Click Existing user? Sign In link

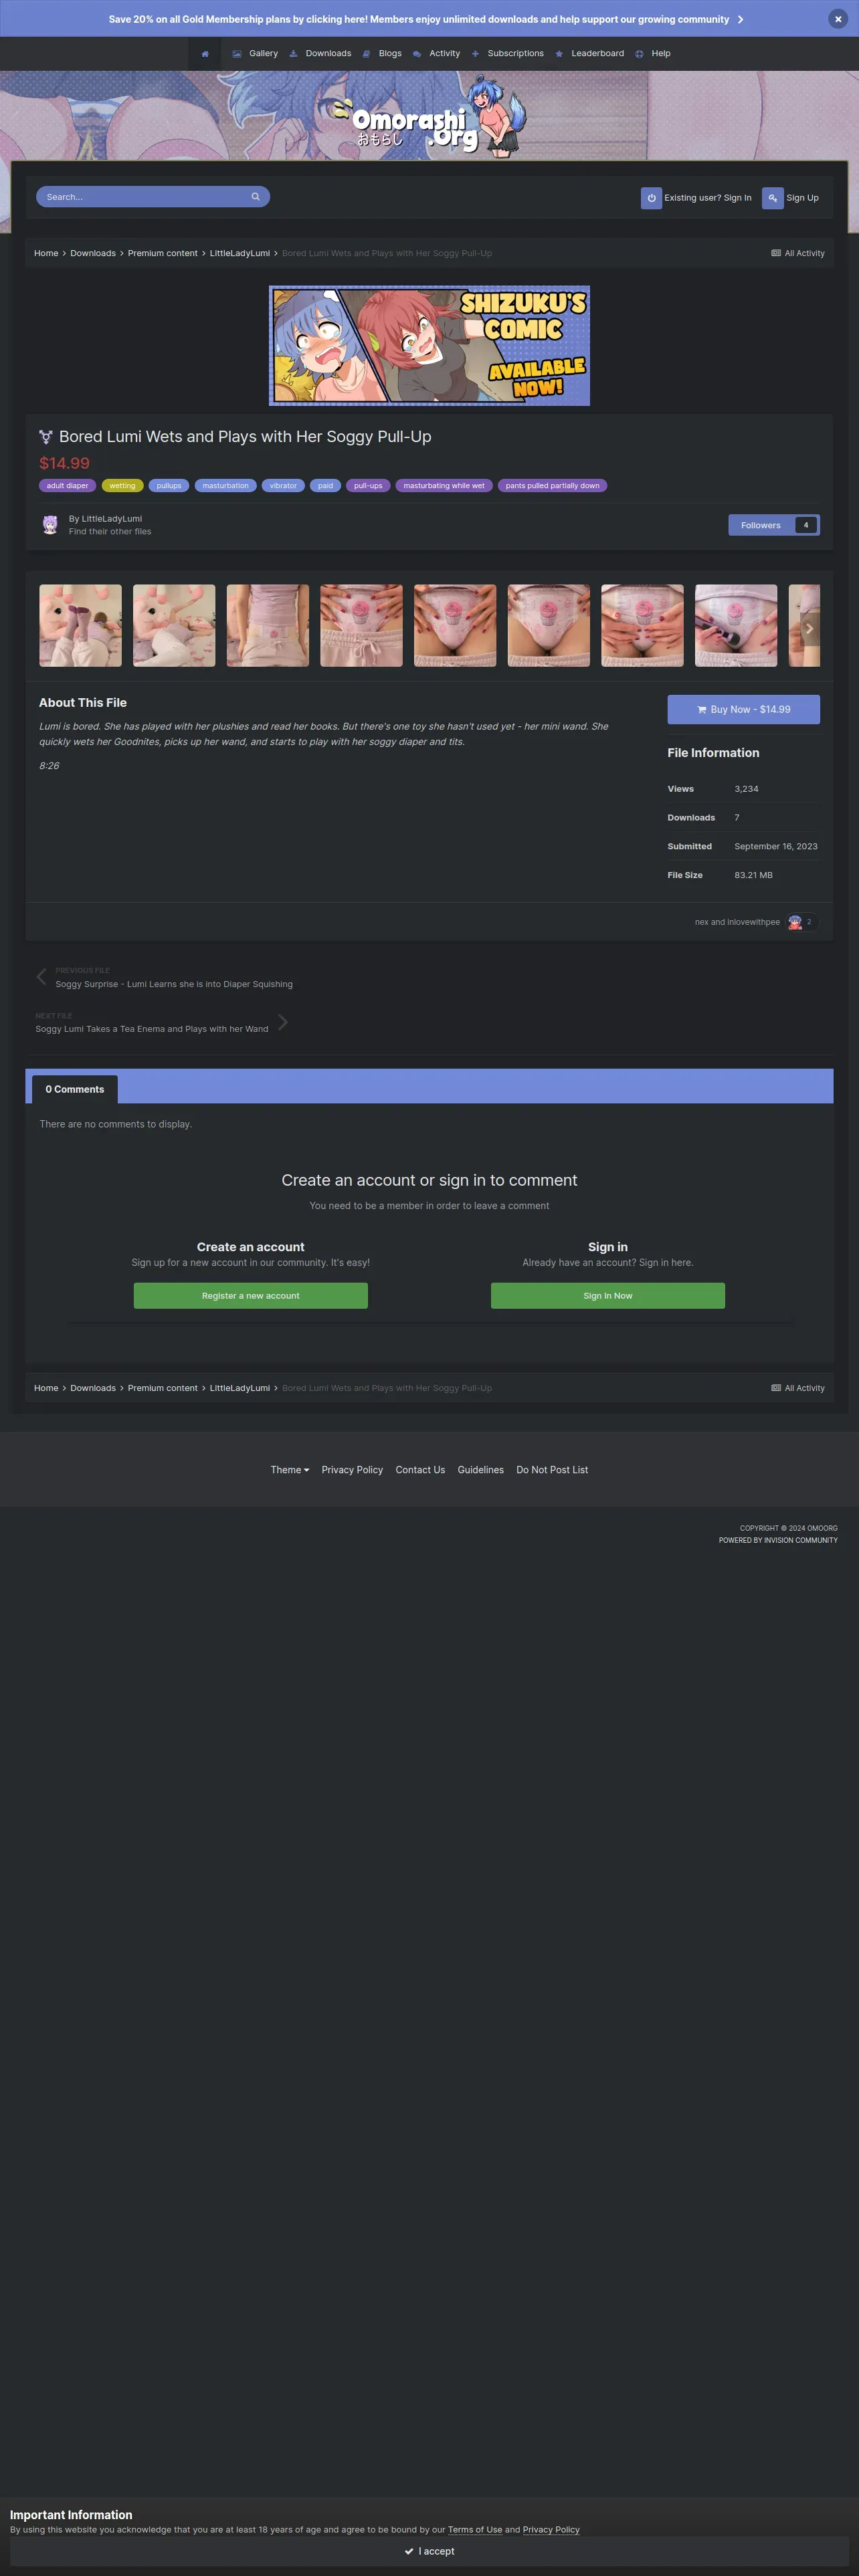(707, 198)
